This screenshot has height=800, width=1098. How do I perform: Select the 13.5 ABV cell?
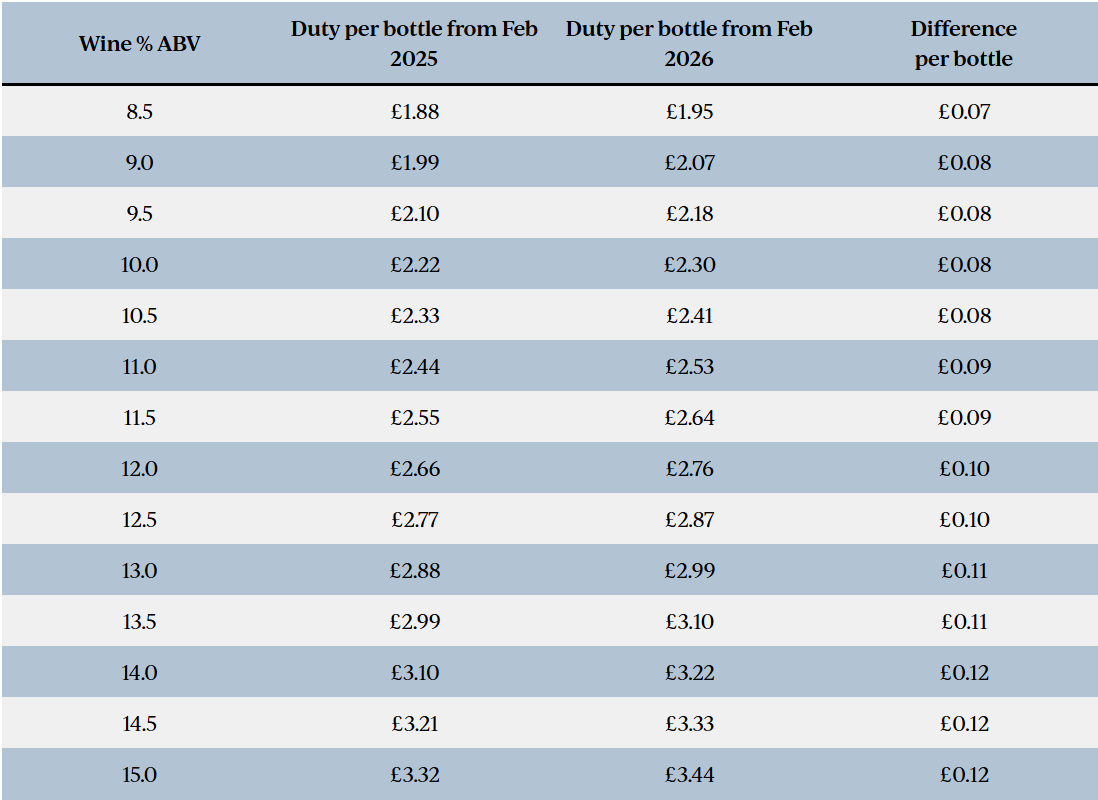click(x=139, y=622)
